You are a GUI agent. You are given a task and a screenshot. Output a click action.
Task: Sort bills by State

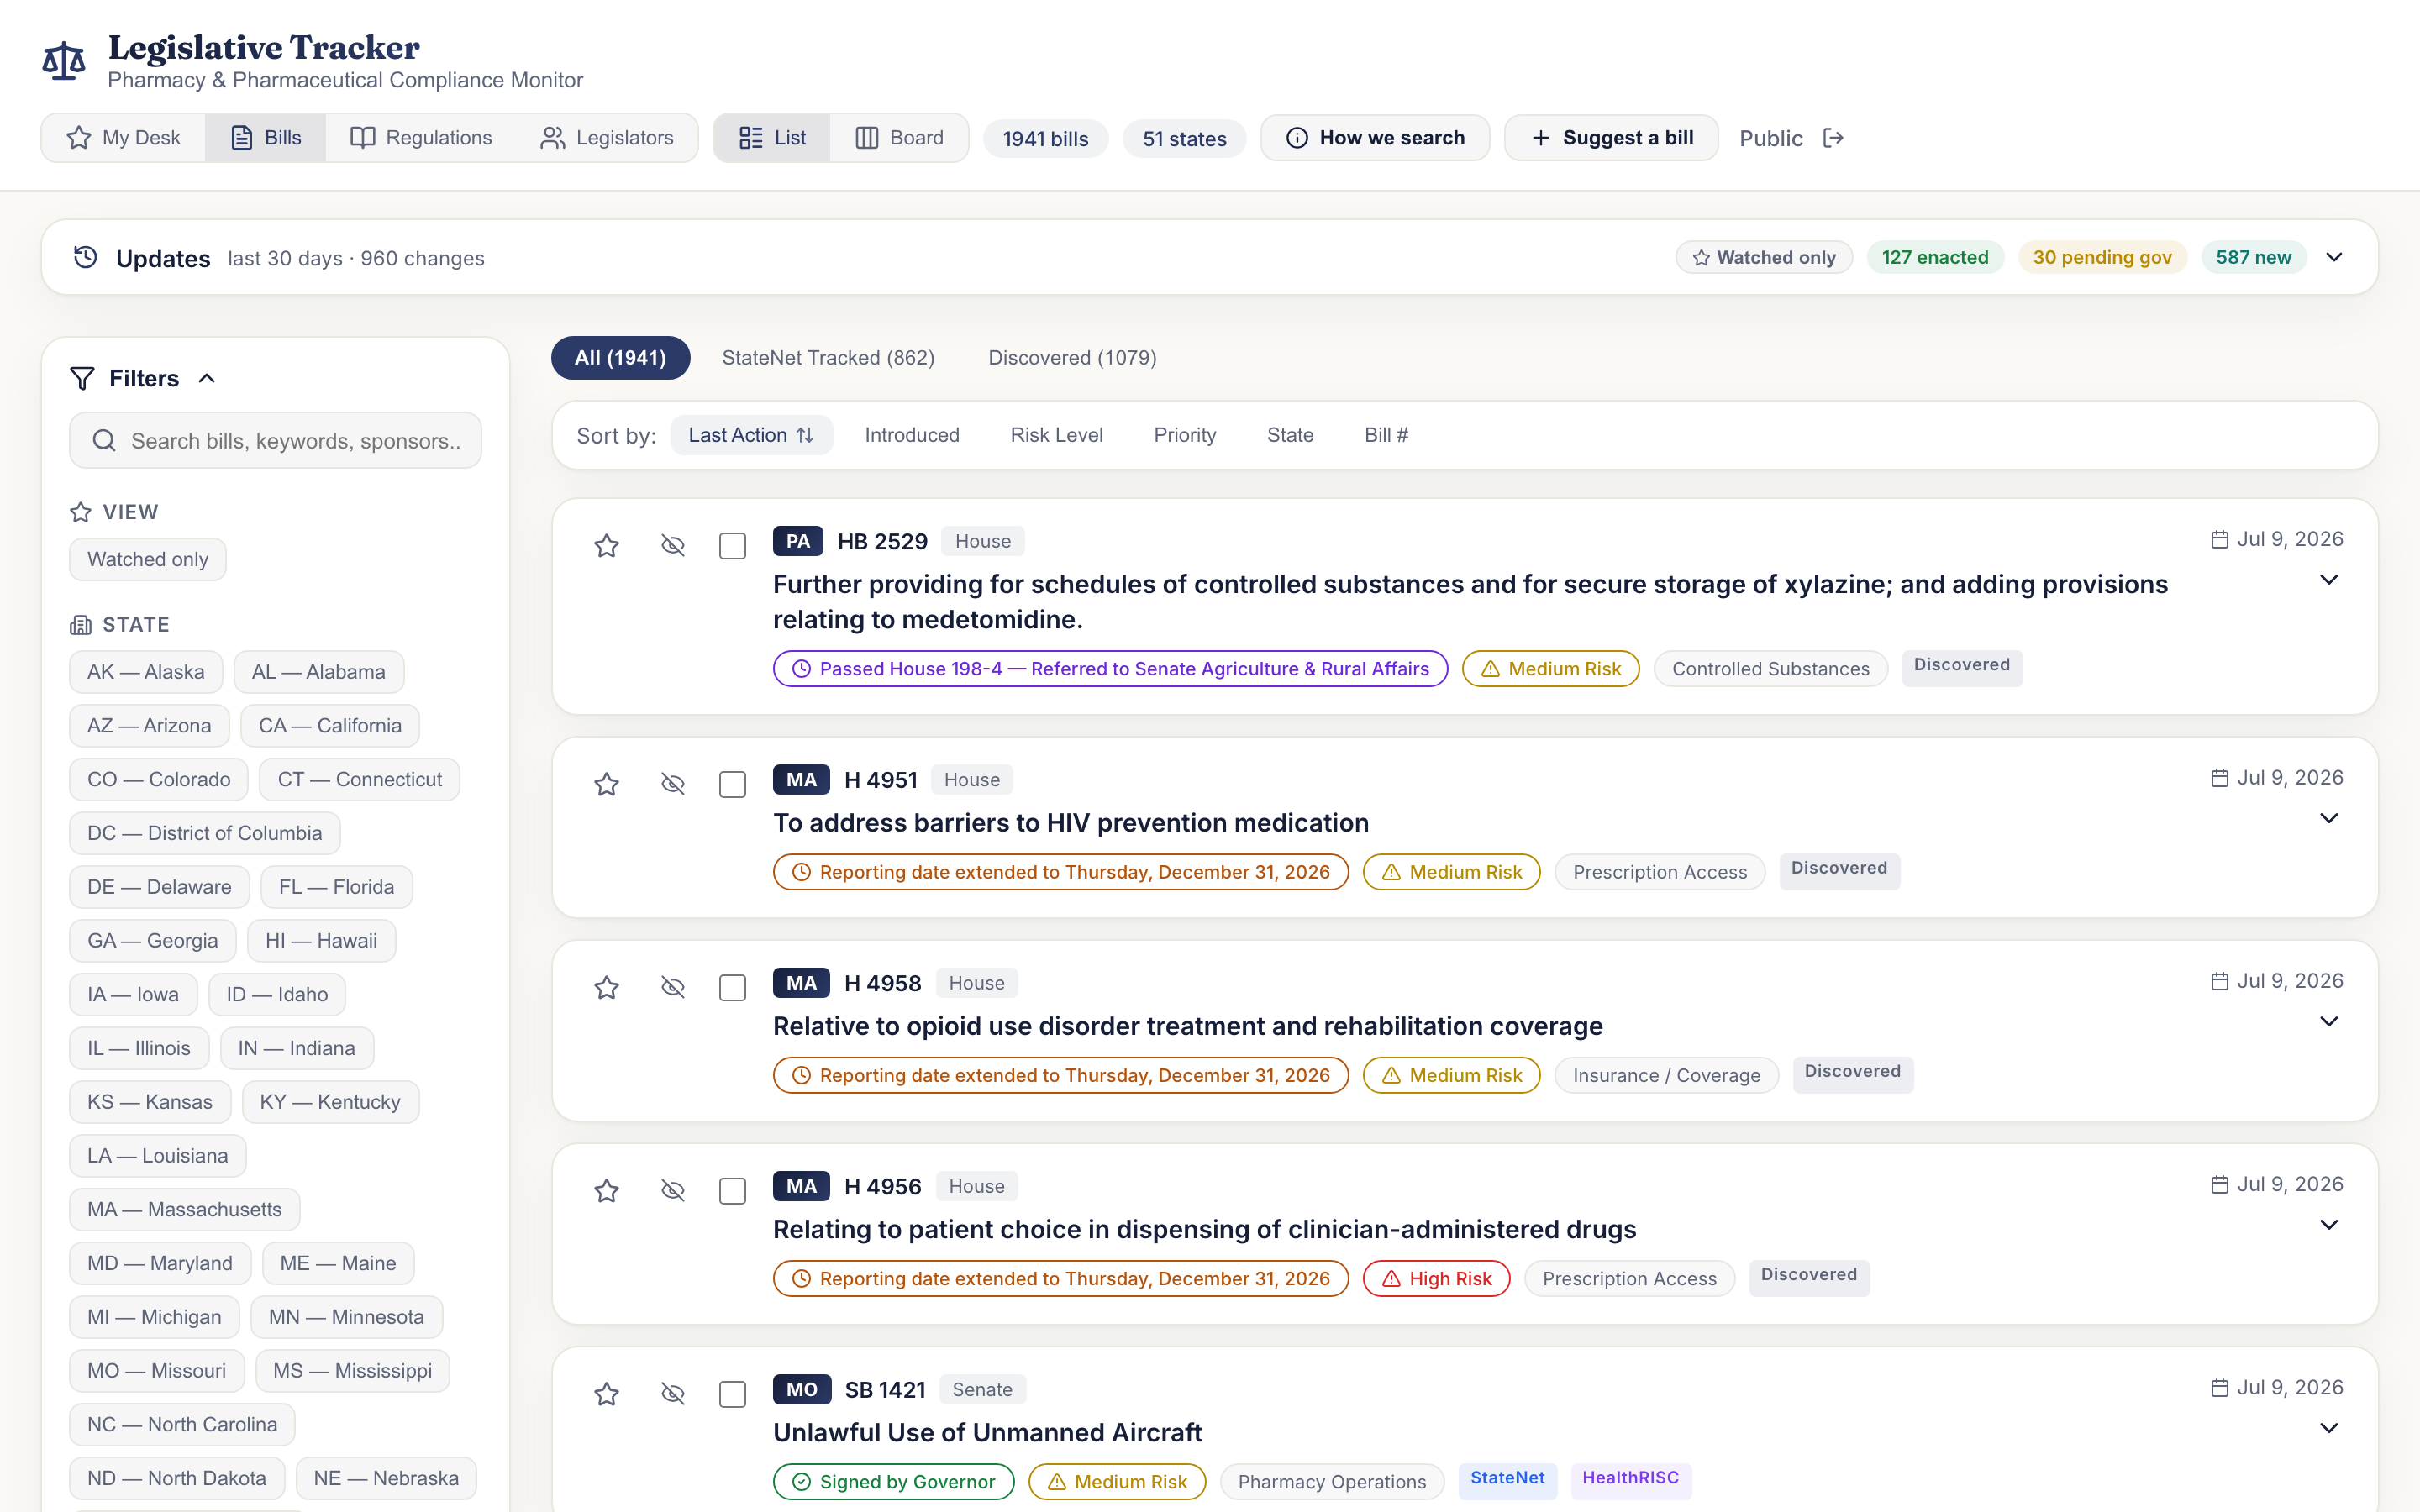[1290, 435]
